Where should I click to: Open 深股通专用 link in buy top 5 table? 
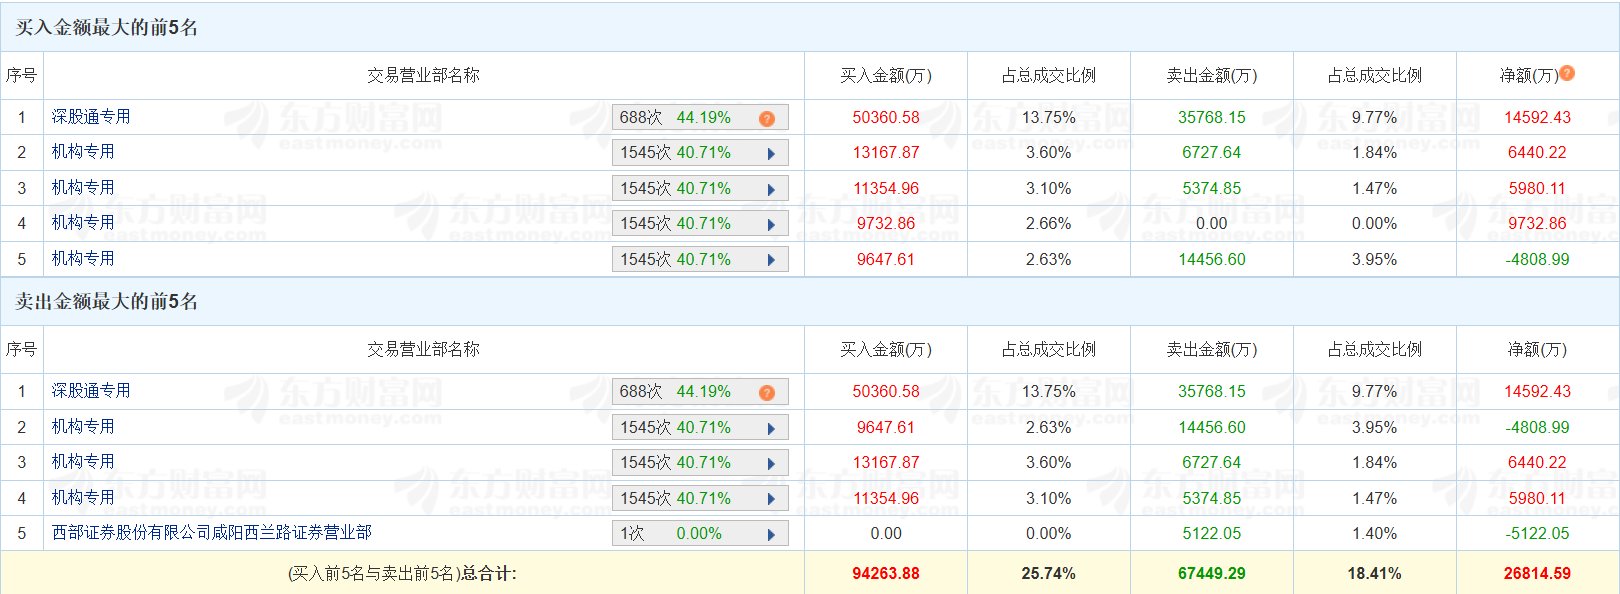click(x=91, y=117)
